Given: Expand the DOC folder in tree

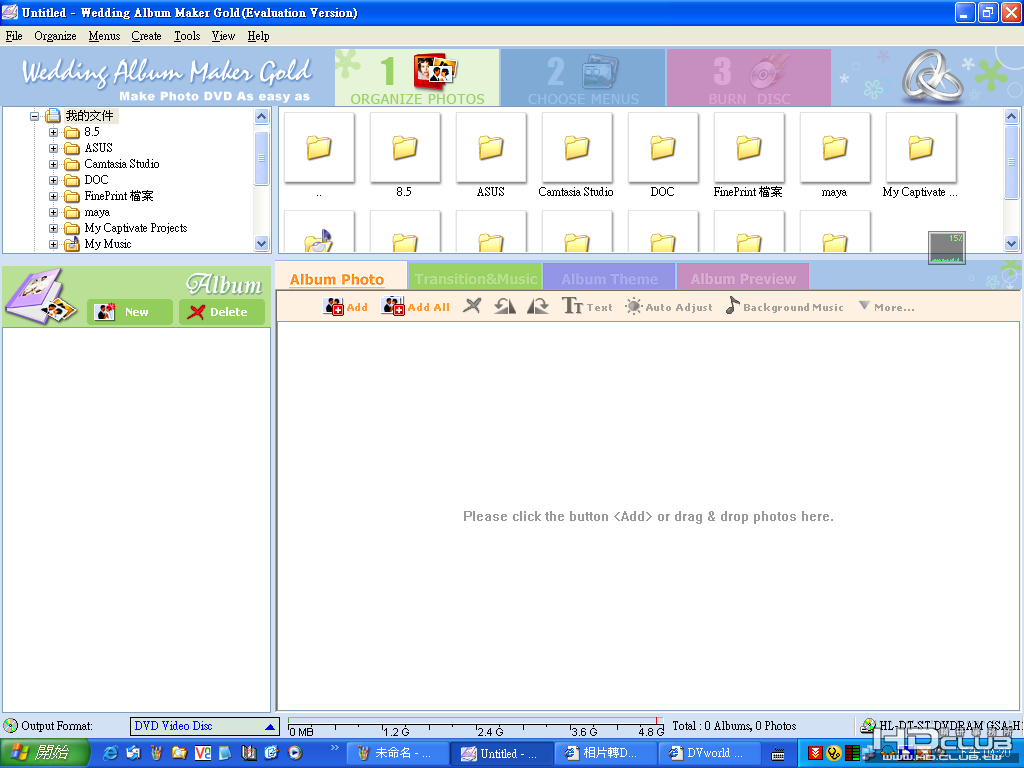Looking at the screenshot, I should coord(54,180).
